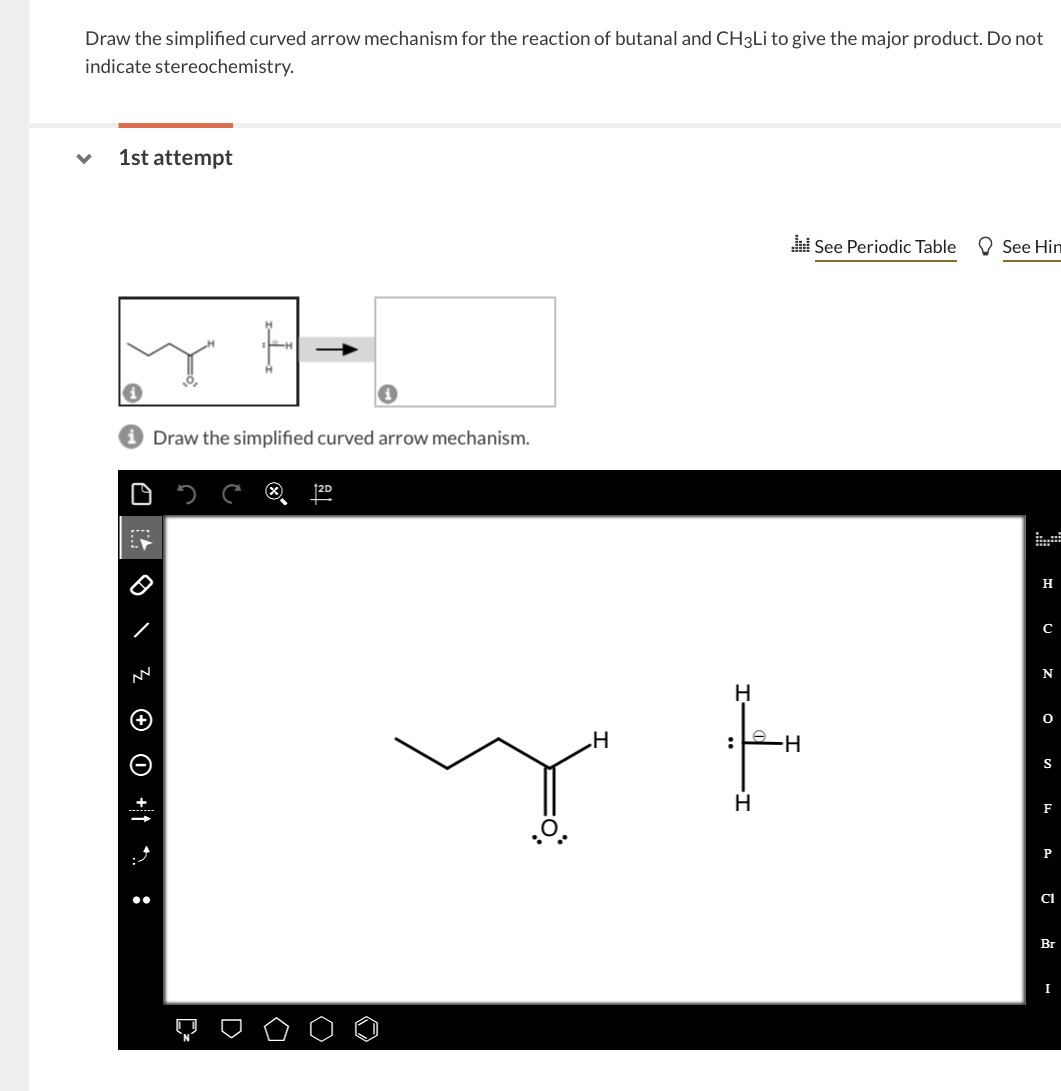Select the empty product step box
The height and width of the screenshot is (1091, 1061).
465,351
